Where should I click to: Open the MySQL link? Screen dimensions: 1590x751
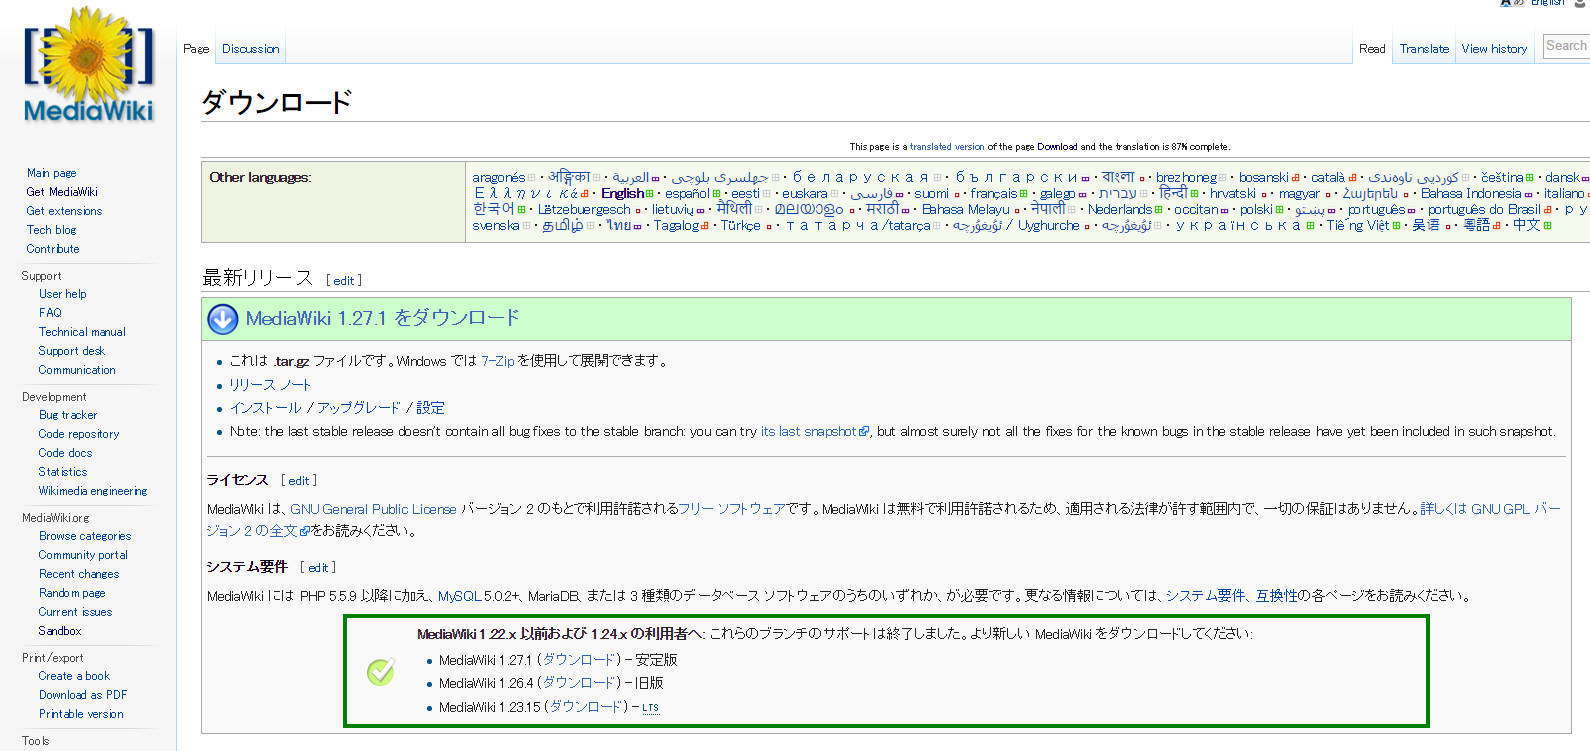(x=460, y=596)
